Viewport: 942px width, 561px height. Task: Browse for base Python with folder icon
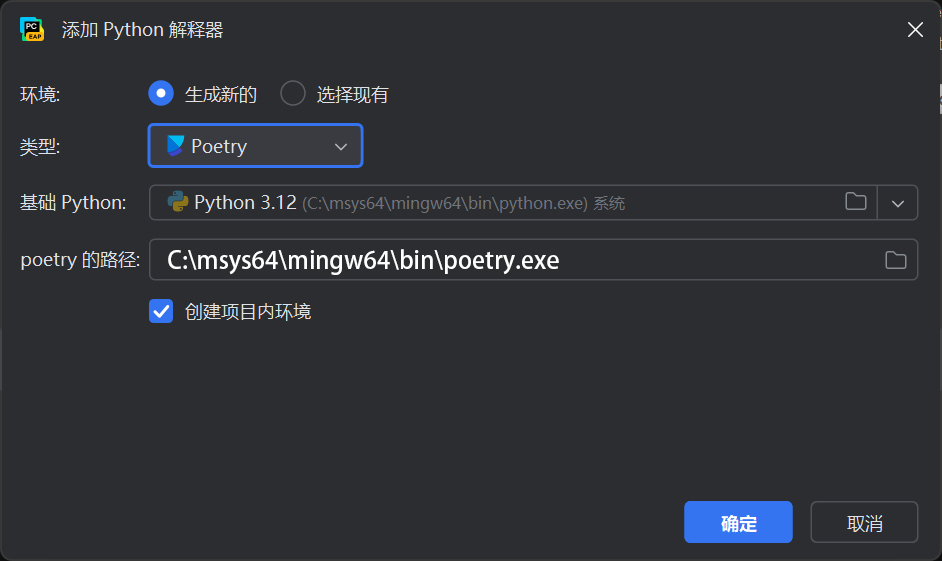[855, 202]
